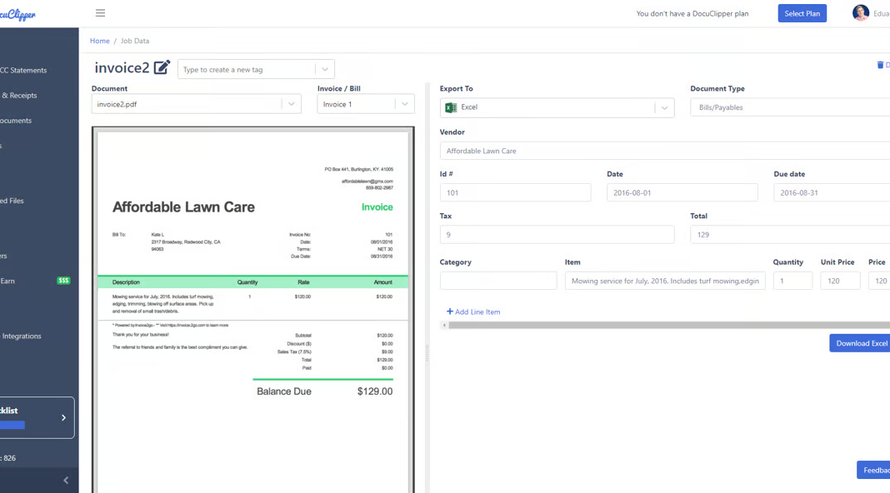Click the Home breadcrumb link
This screenshot has height=493, width=890.
(99, 41)
